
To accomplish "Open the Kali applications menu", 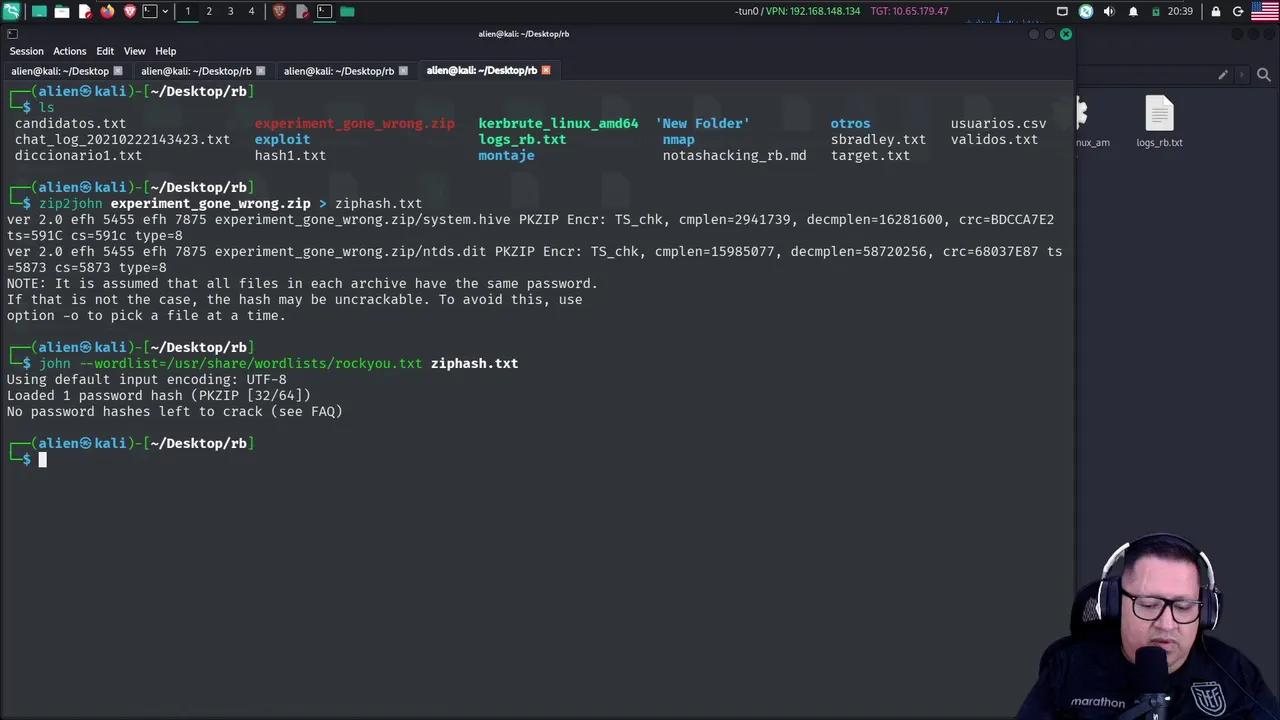I will [x=11, y=11].
